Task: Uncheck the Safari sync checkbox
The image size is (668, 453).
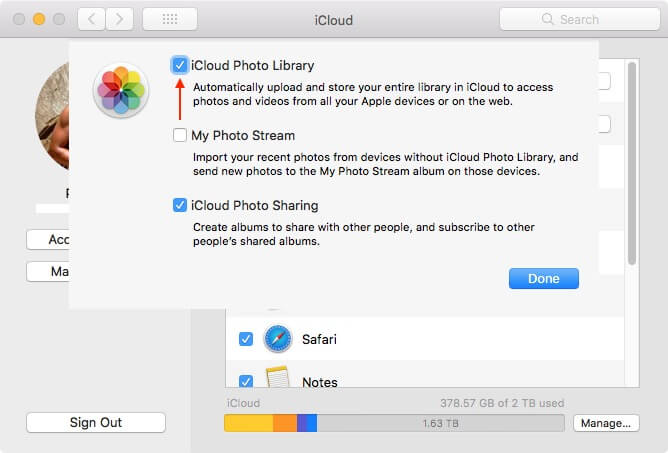Action: coord(245,339)
